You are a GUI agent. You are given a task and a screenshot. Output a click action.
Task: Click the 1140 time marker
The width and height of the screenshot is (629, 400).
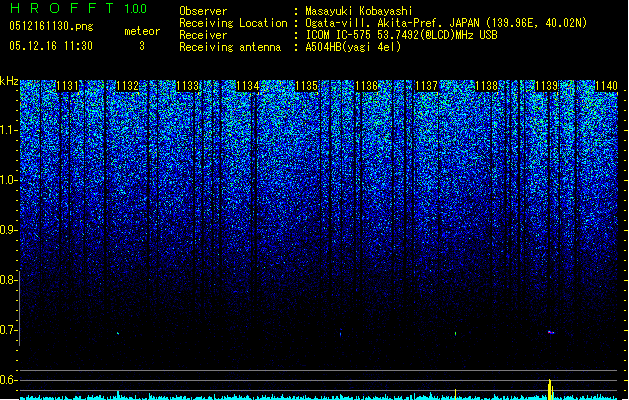click(606, 86)
